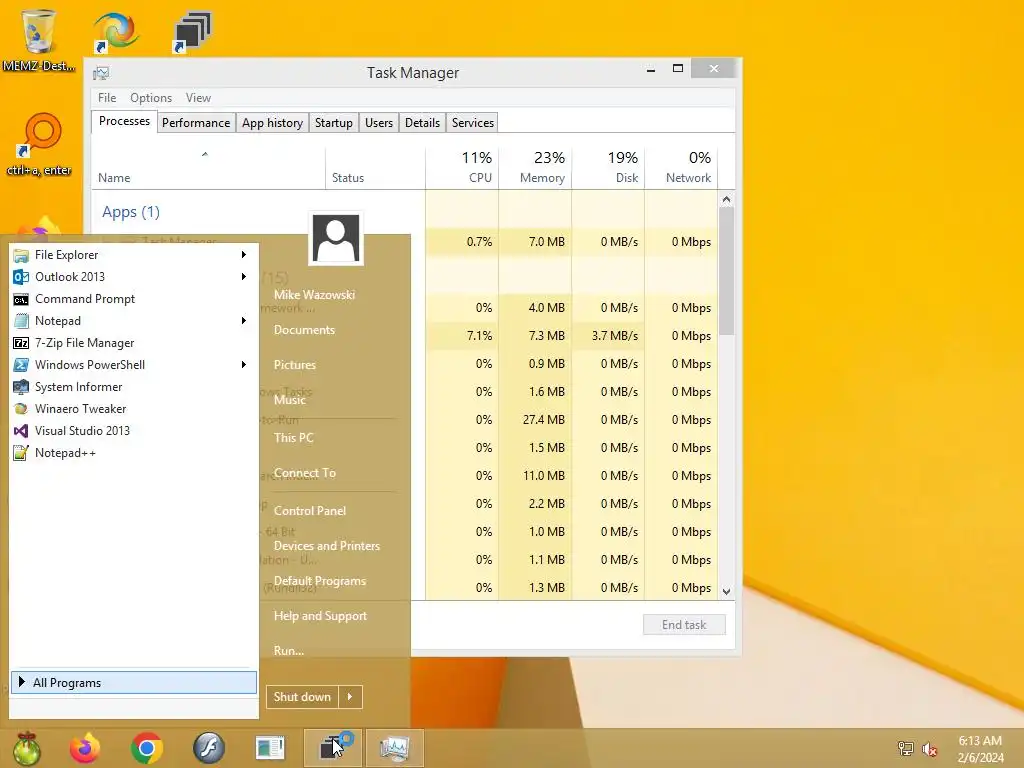Click the process list scroll-up arrow
This screenshot has height=768, width=1024.
726,199
